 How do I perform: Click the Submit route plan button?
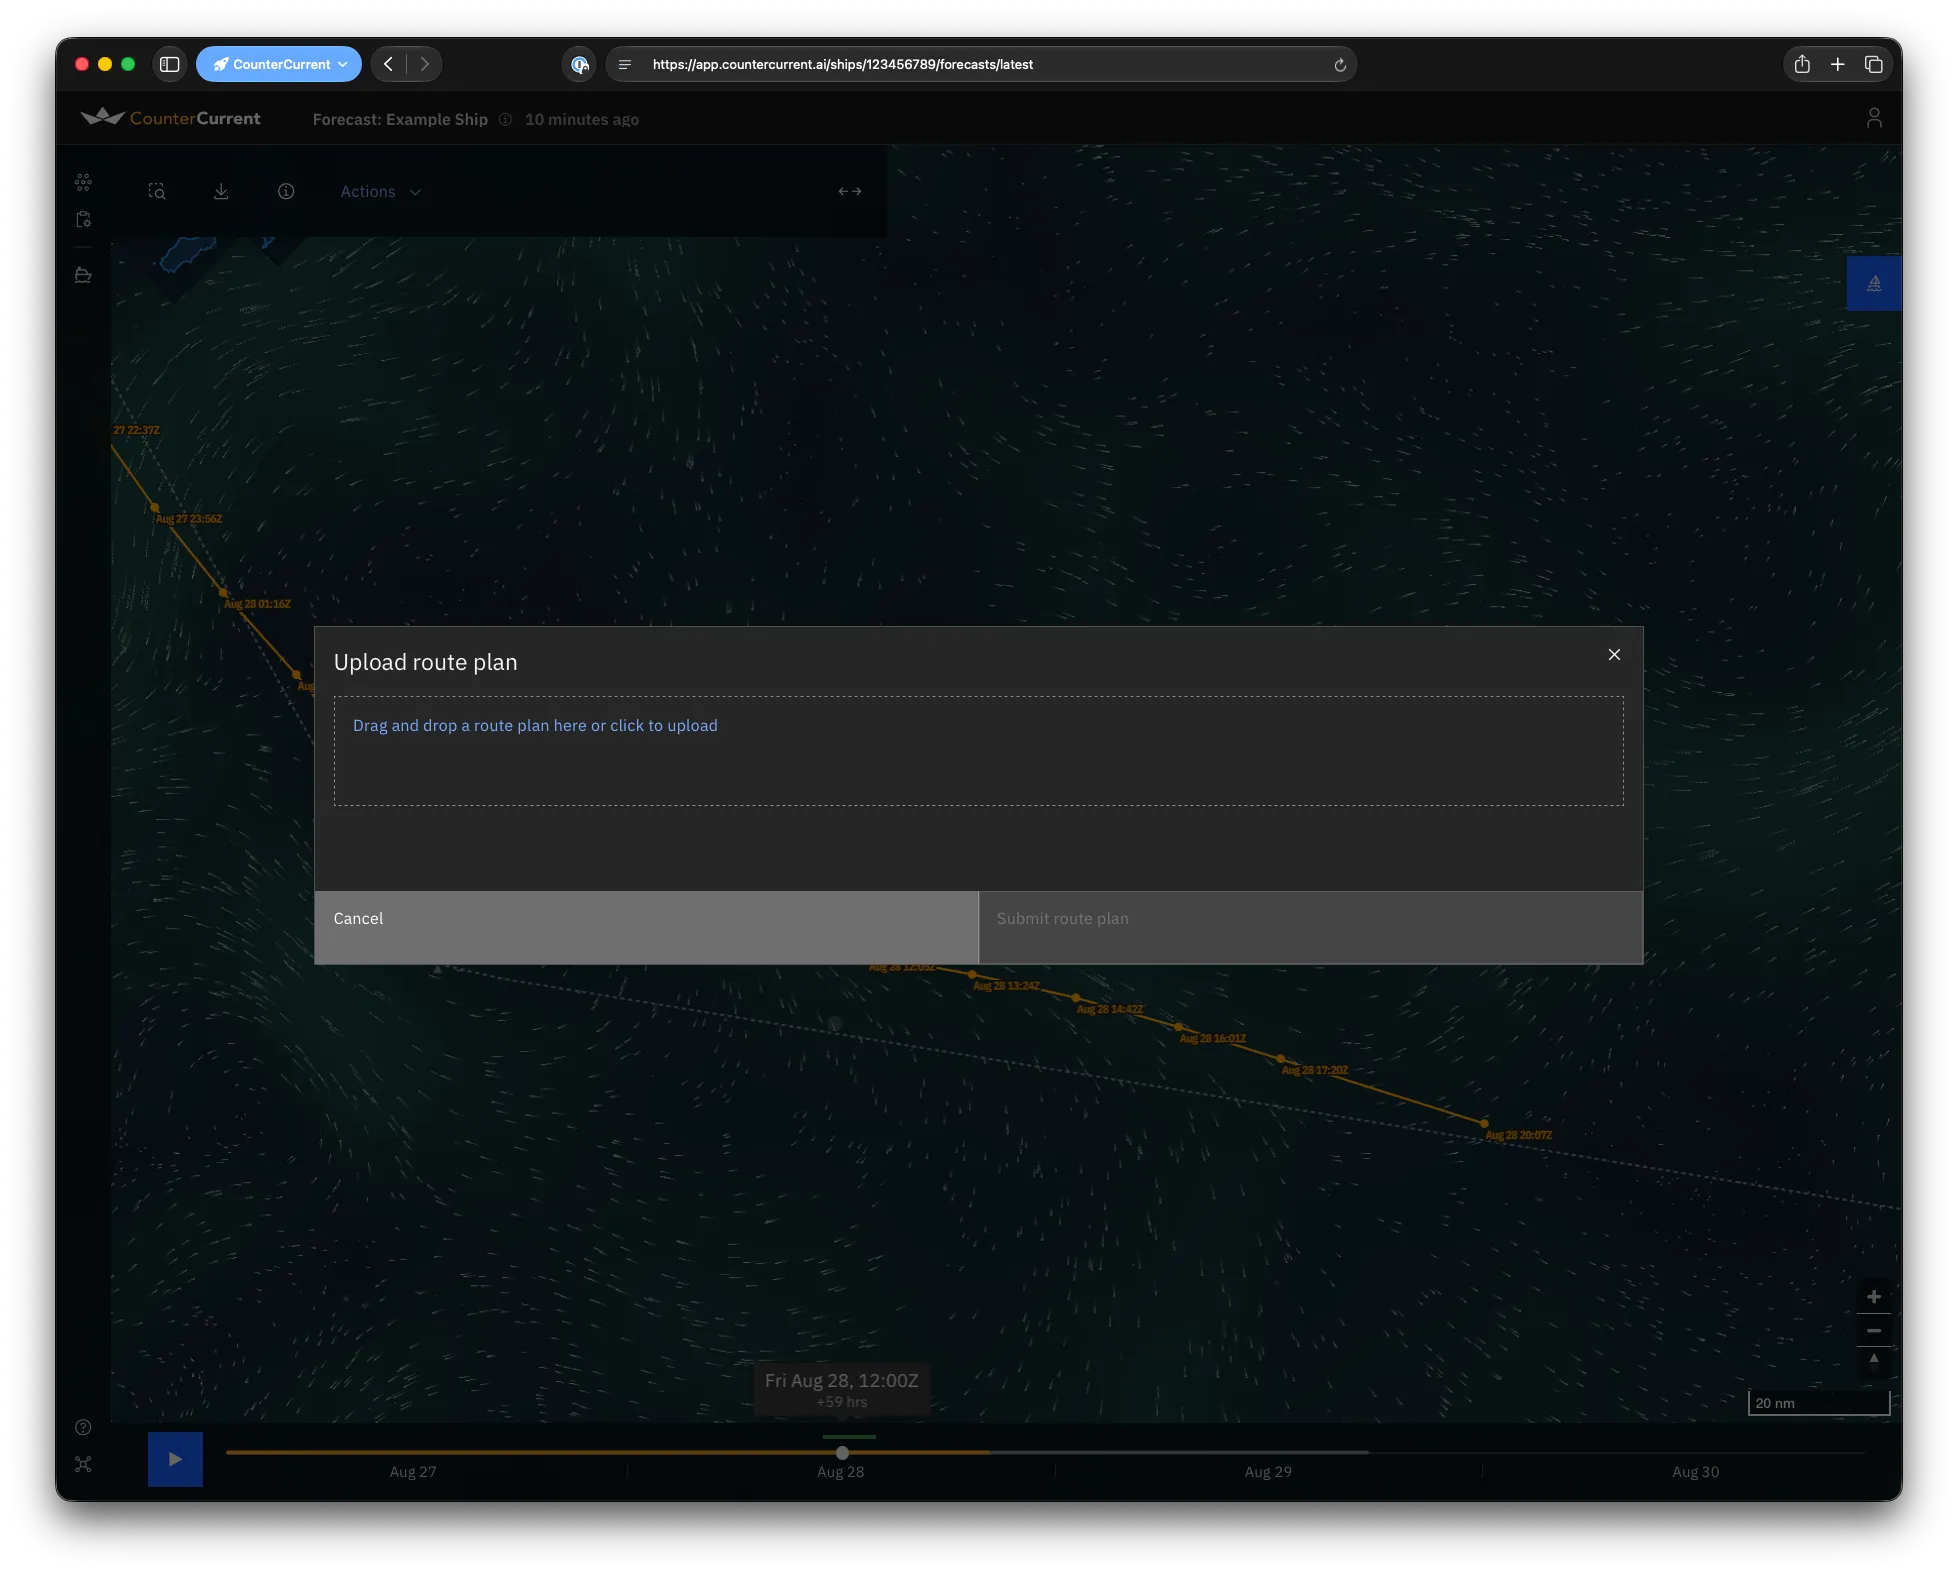[1310, 927]
